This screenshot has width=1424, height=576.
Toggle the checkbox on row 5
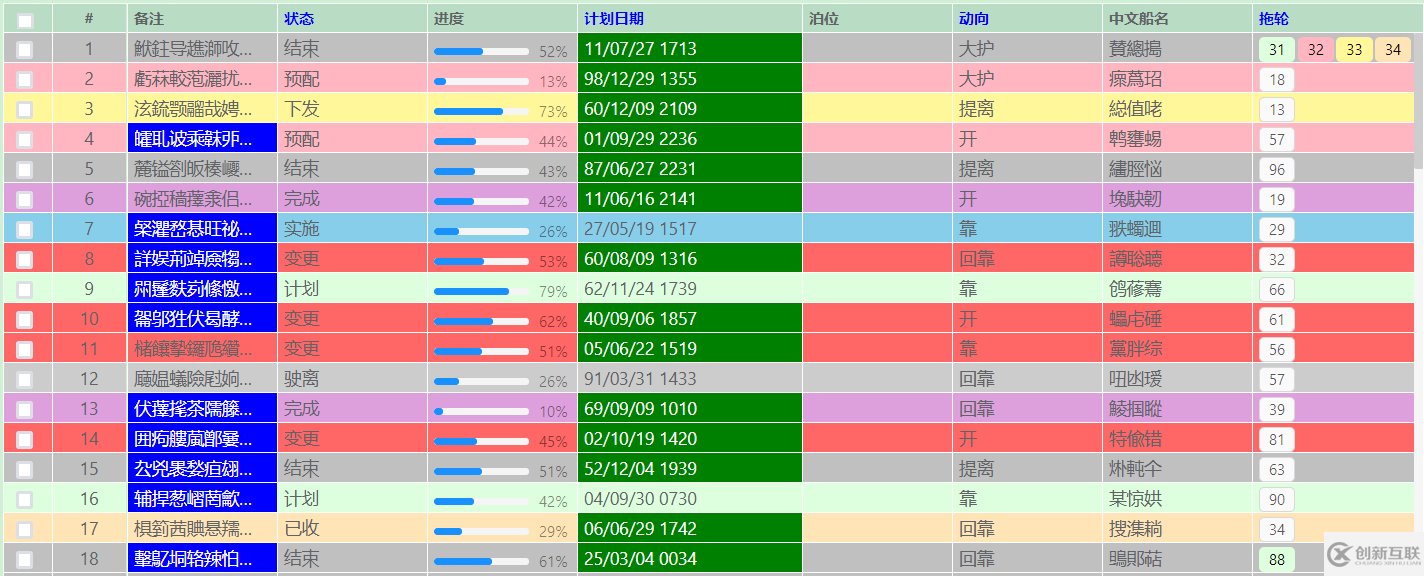[x=25, y=170]
